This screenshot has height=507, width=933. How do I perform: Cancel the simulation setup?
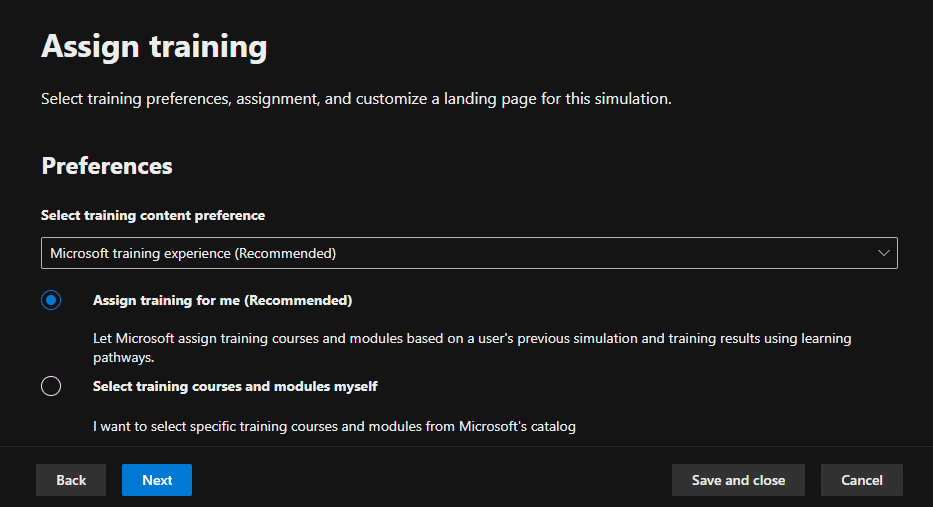861,480
